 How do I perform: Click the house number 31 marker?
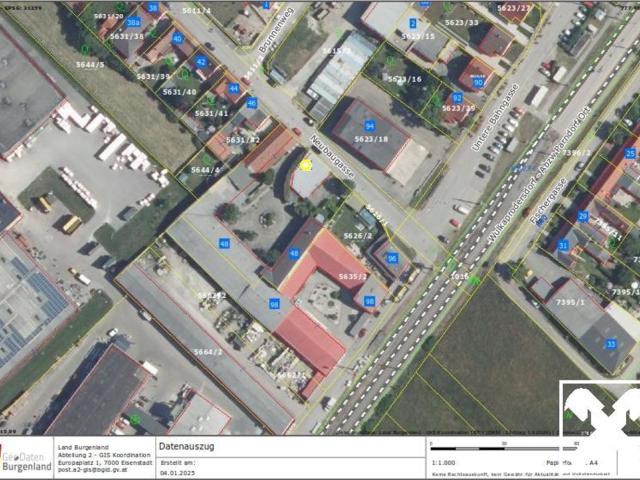click(563, 245)
